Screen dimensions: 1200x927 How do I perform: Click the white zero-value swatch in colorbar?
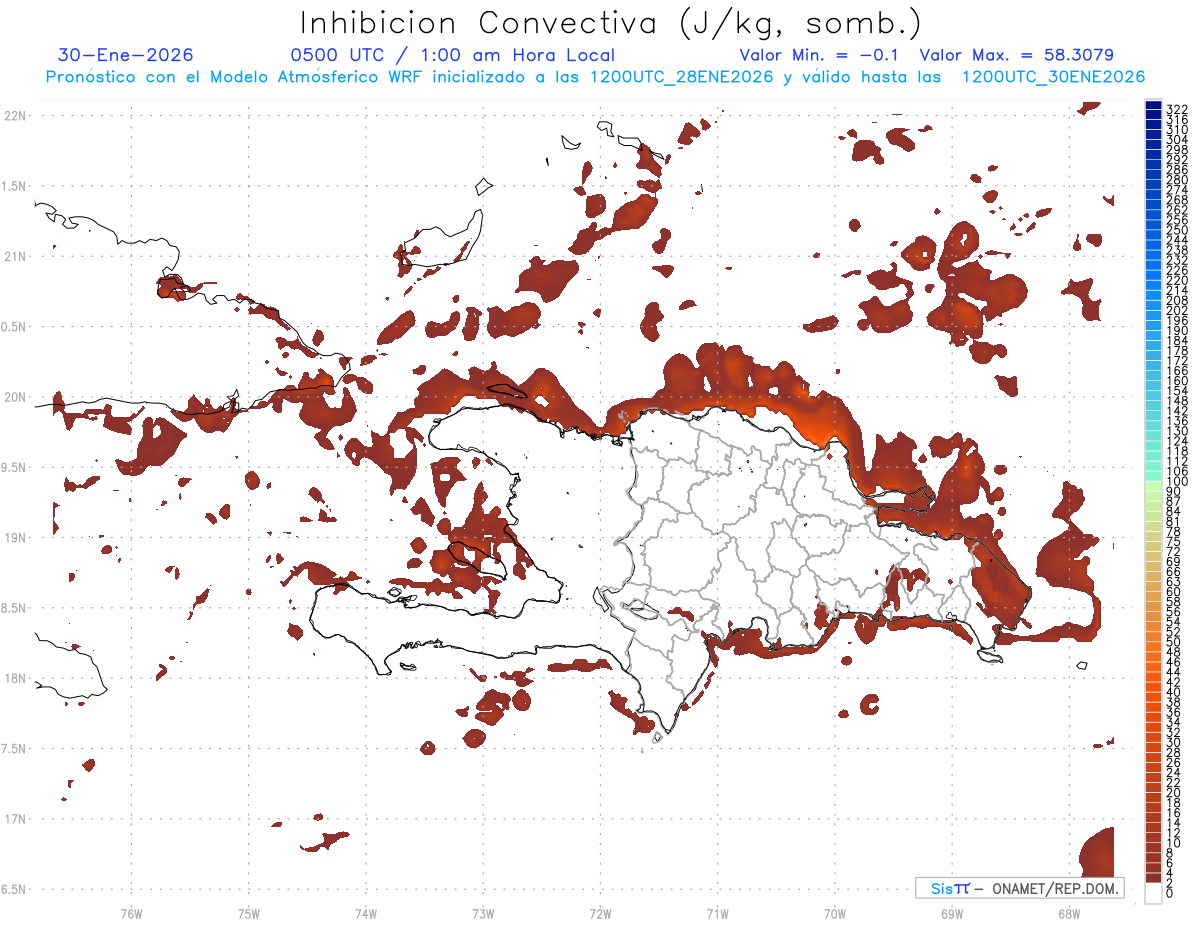[1153, 893]
